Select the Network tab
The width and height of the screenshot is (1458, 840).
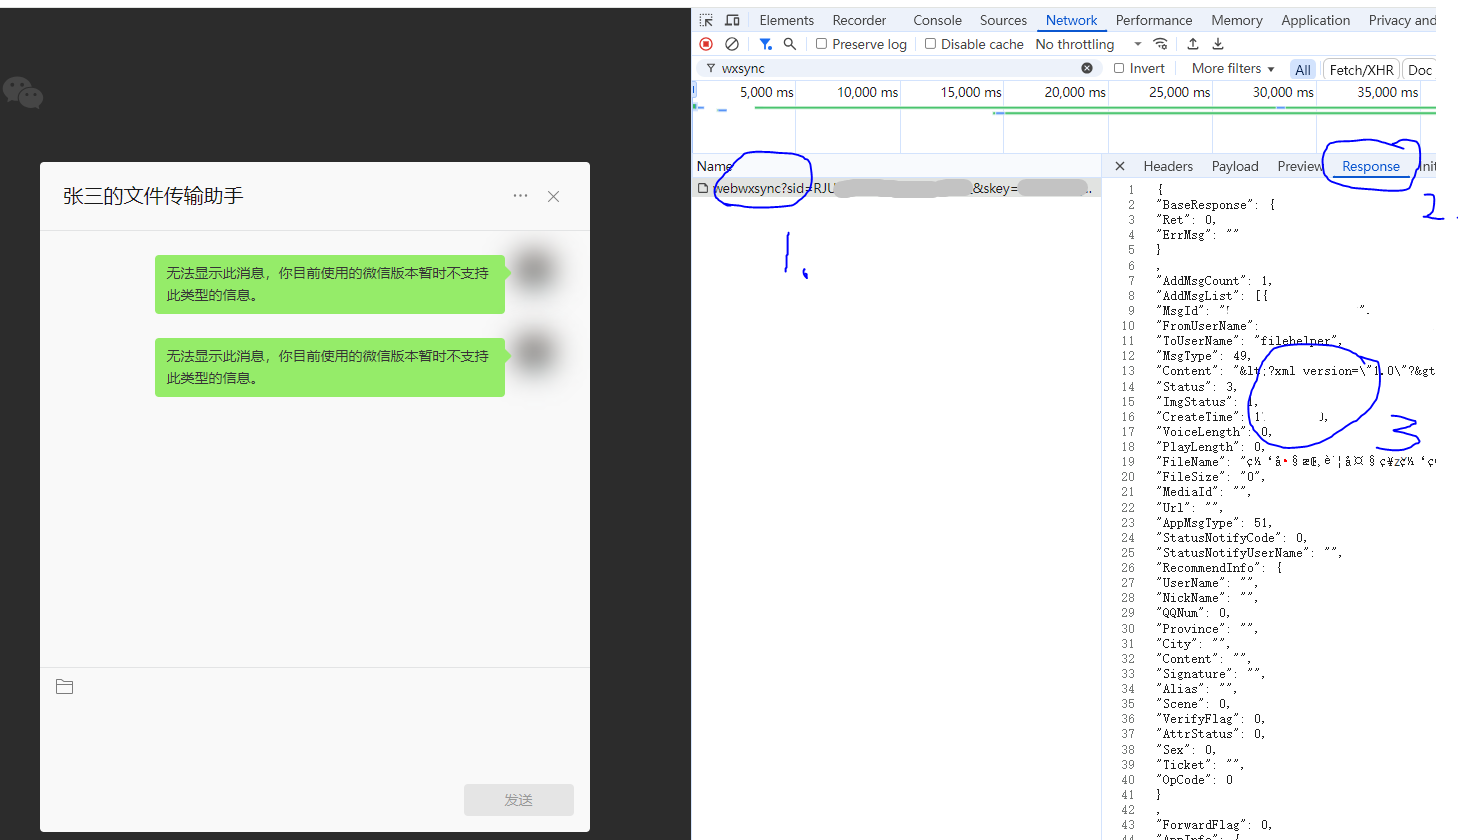tap(1071, 20)
